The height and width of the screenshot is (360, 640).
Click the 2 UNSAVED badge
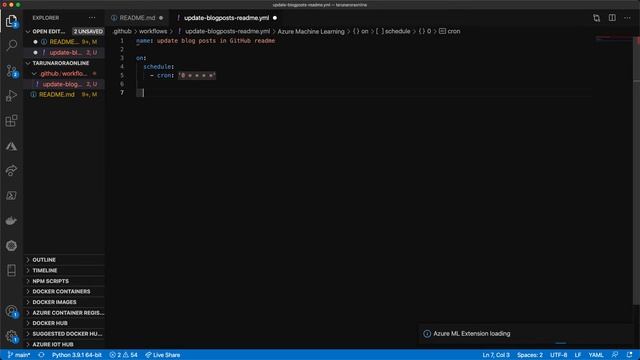coord(88,31)
